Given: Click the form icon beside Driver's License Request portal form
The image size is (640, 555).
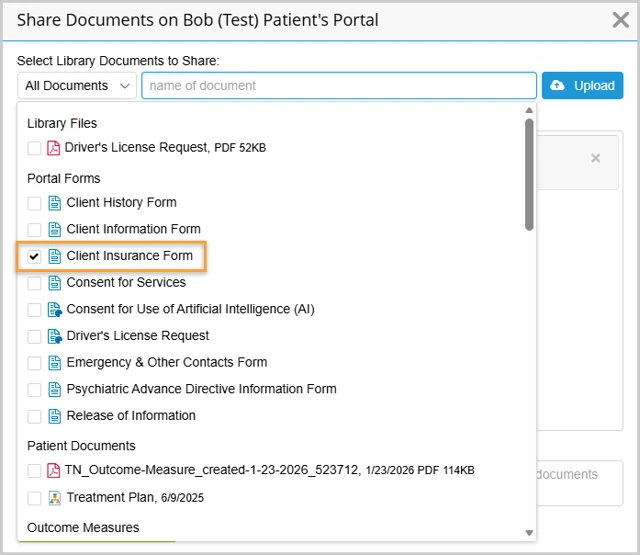Looking at the screenshot, I should point(55,336).
